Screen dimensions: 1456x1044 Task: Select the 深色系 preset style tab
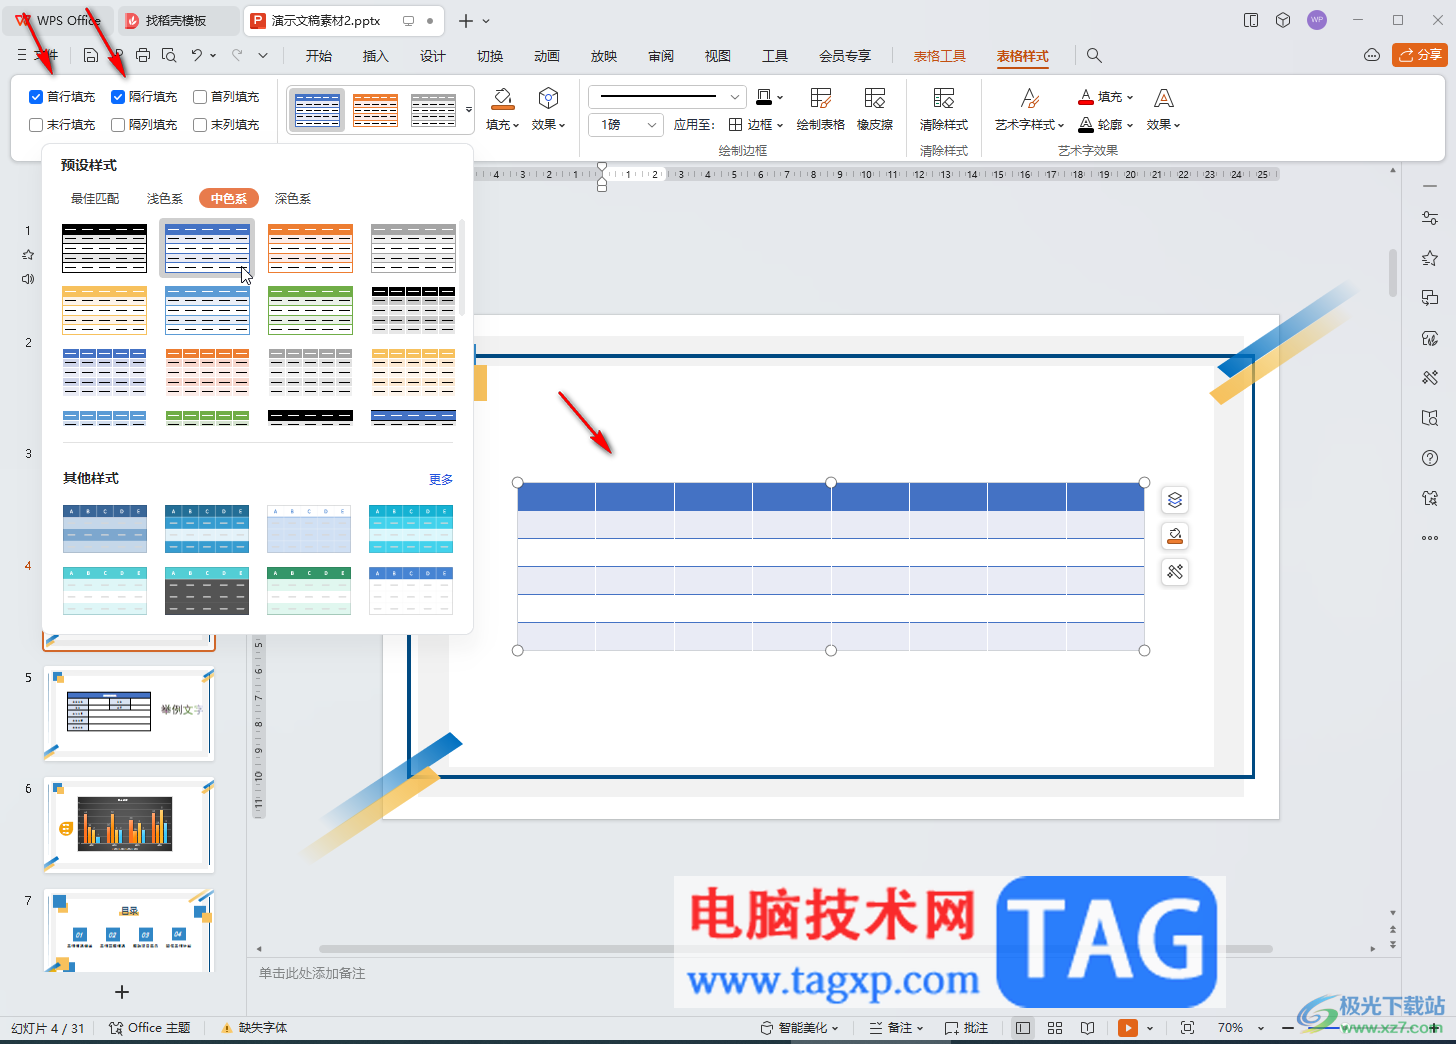(293, 199)
